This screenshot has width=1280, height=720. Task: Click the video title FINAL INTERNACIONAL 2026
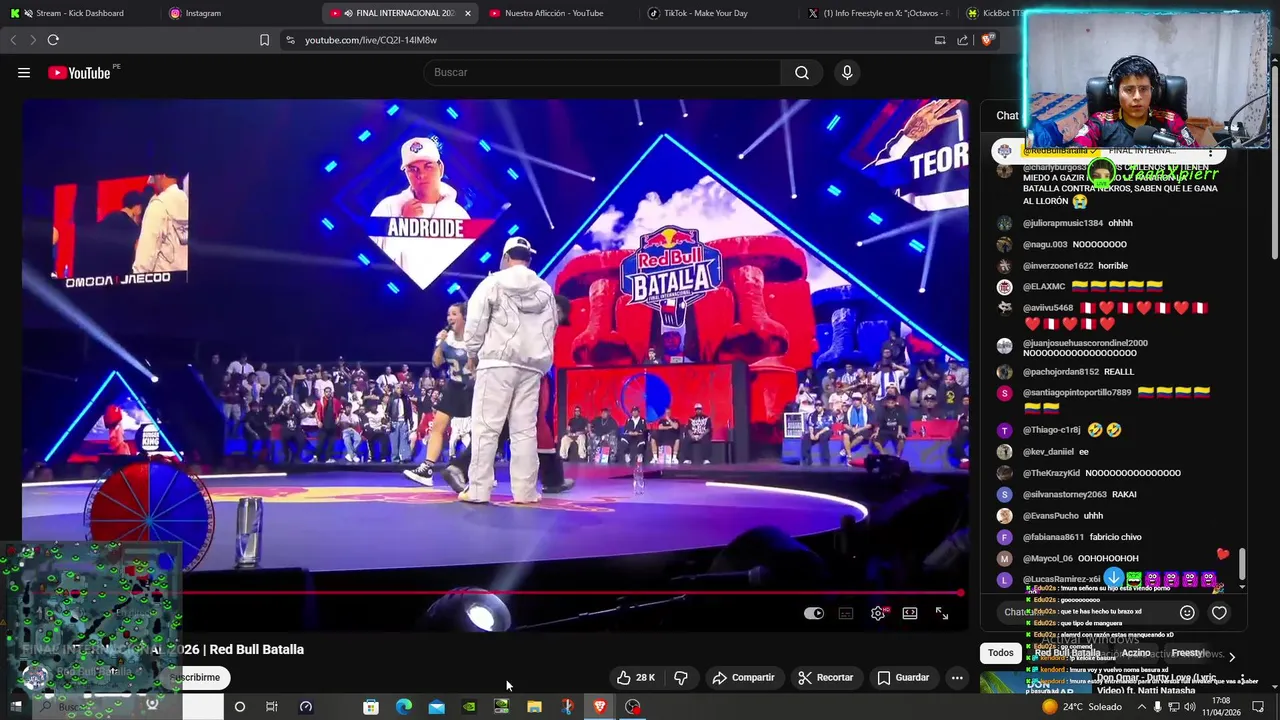[x=163, y=649]
